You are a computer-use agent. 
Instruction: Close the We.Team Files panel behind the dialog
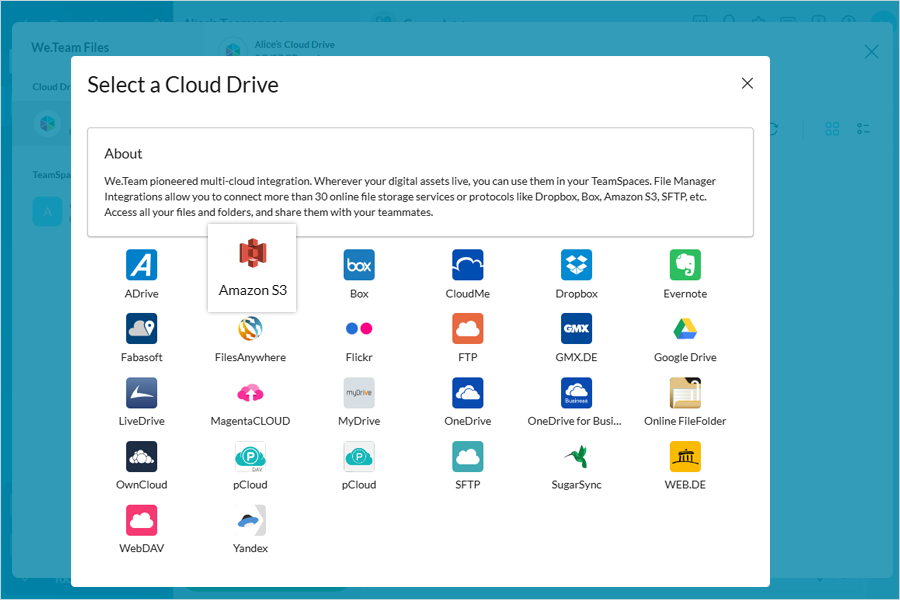(871, 52)
